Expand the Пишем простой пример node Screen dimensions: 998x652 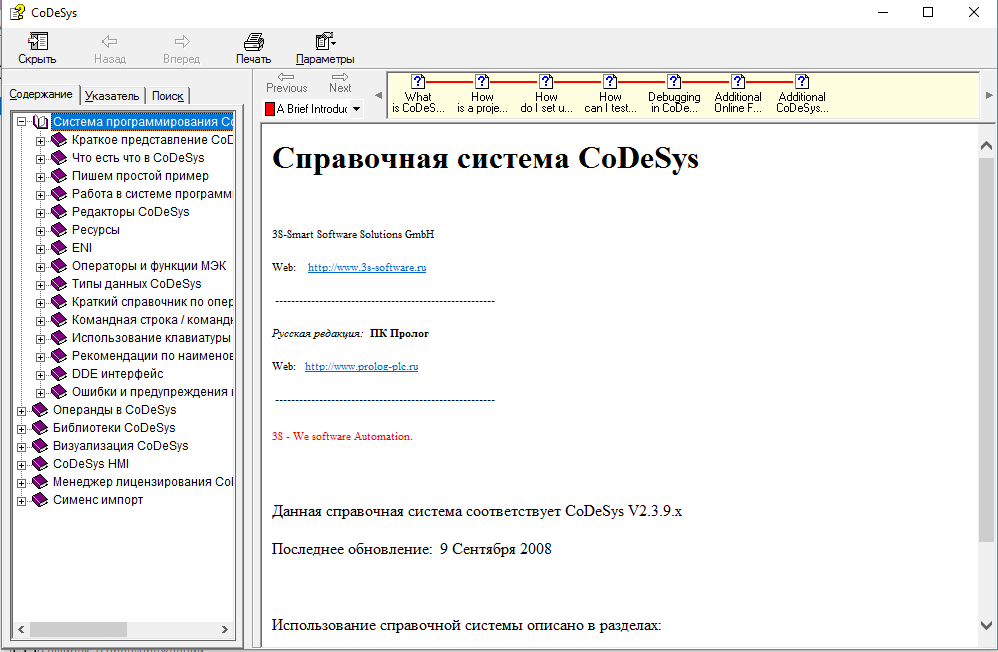(40, 177)
